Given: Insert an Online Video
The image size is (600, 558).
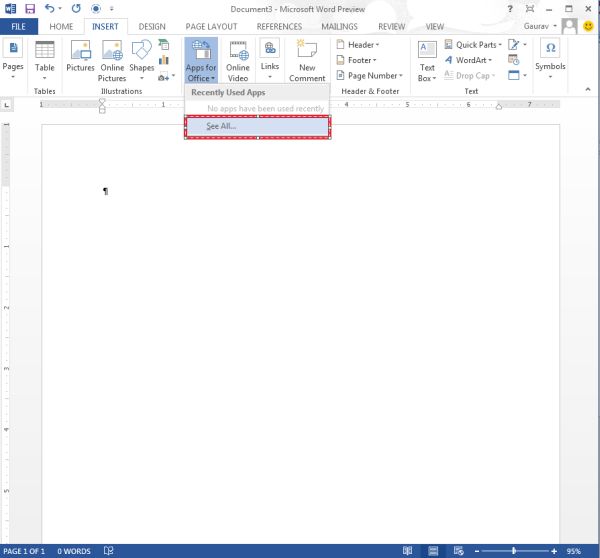Looking at the screenshot, I should pyautogui.click(x=238, y=60).
